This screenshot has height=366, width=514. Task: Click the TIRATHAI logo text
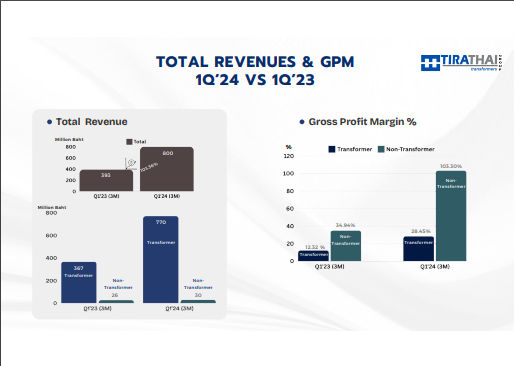(469, 60)
